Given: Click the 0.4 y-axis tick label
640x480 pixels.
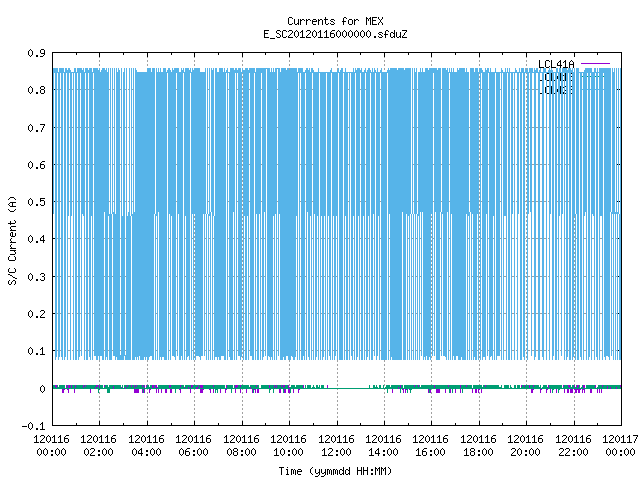Looking at the screenshot, I should [36, 239].
